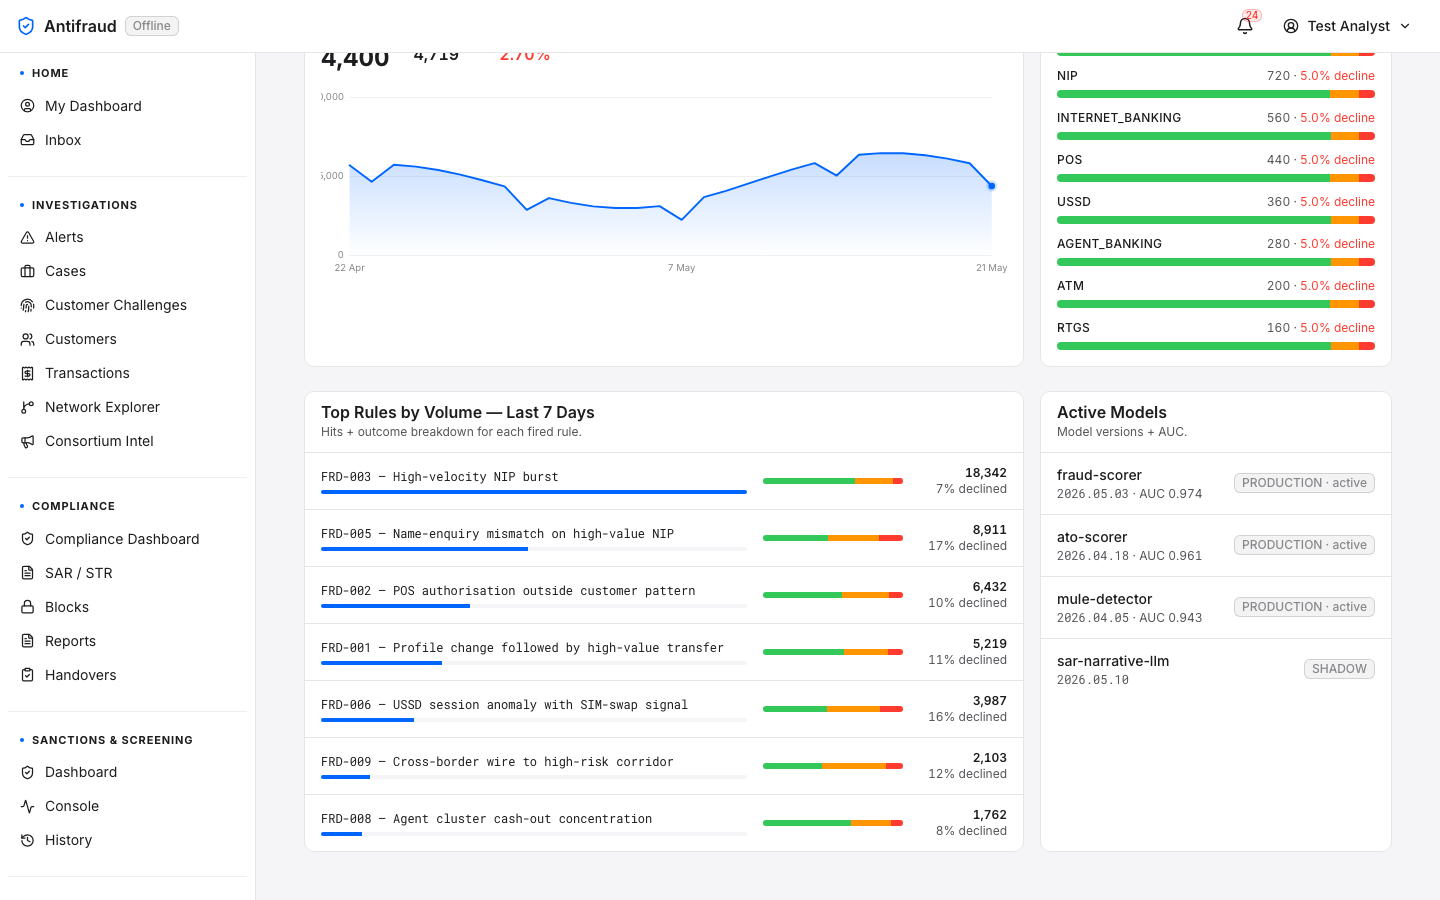The image size is (1440, 900).
Task: Click the Active Models panel heading
Action: click(x=1112, y=412)
